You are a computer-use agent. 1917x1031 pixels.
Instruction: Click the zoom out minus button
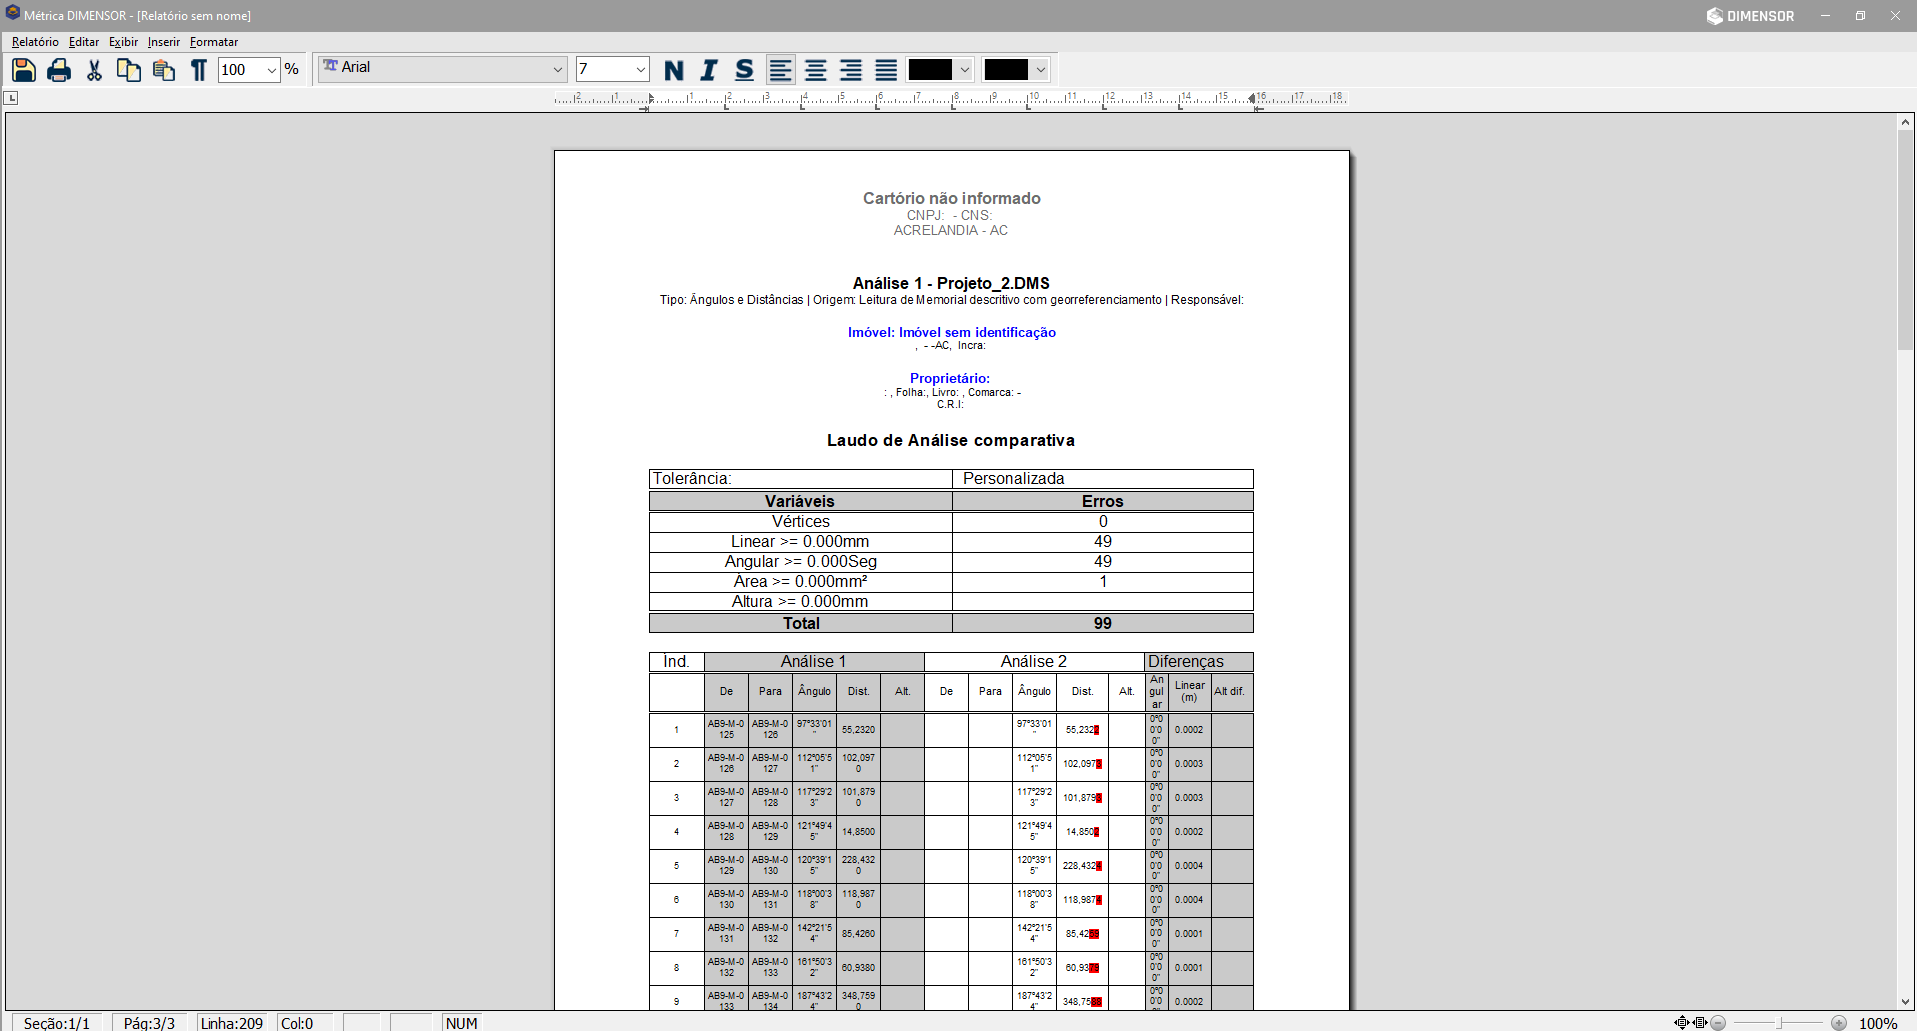point(1718,1023)
